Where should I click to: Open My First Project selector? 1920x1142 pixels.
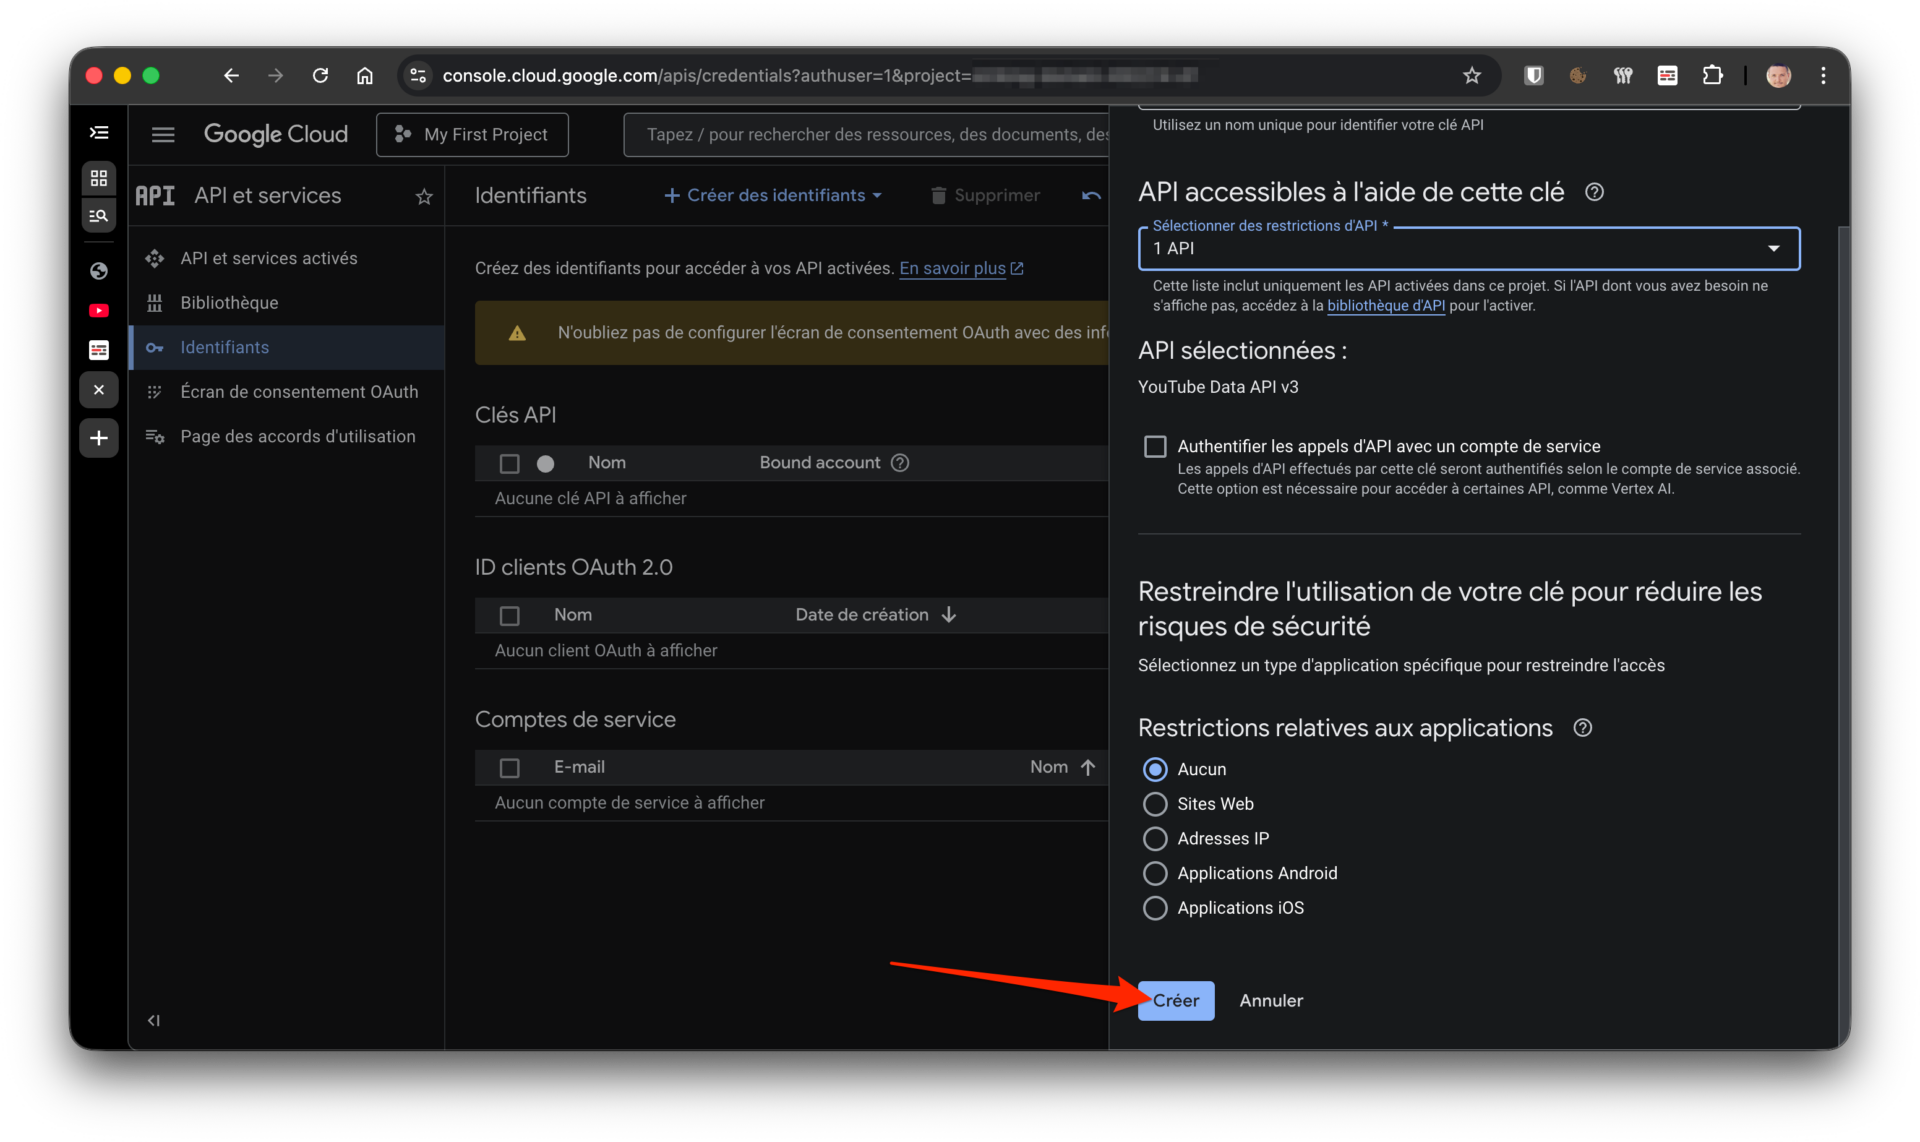click(x=472, y=134)
